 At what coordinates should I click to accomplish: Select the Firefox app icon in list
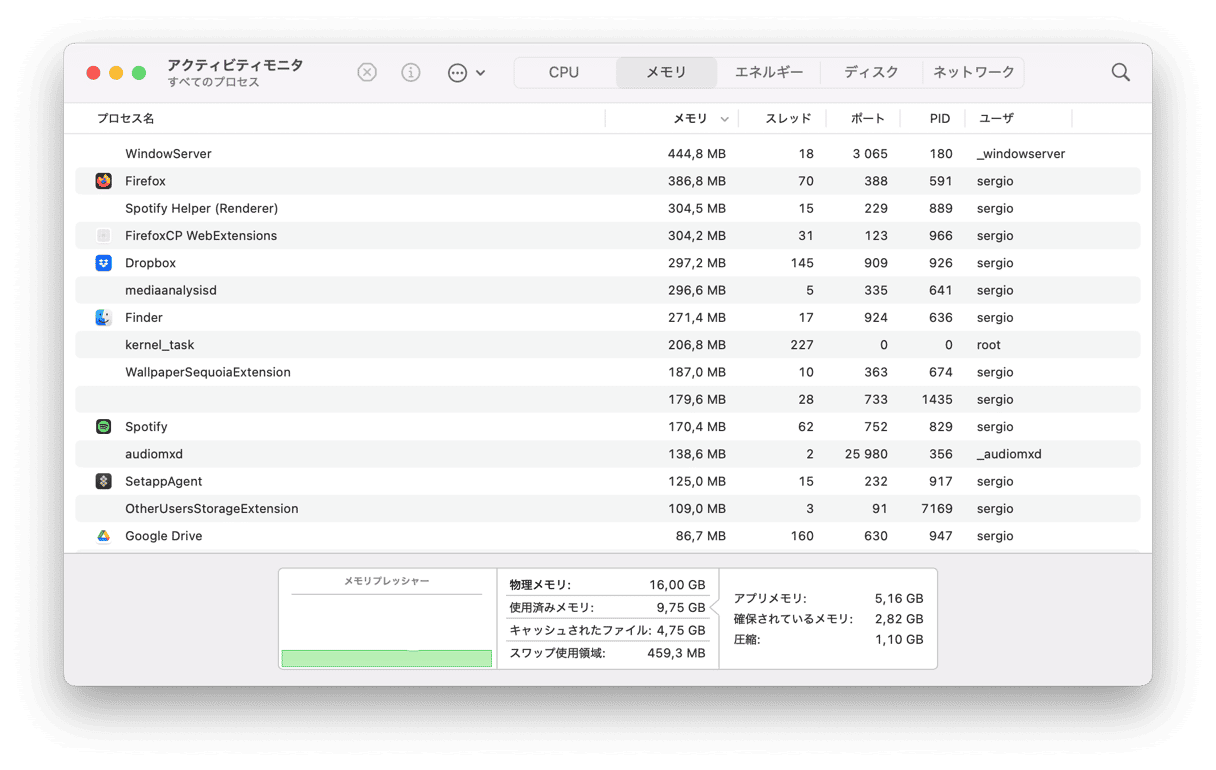(x=104, y=181)
